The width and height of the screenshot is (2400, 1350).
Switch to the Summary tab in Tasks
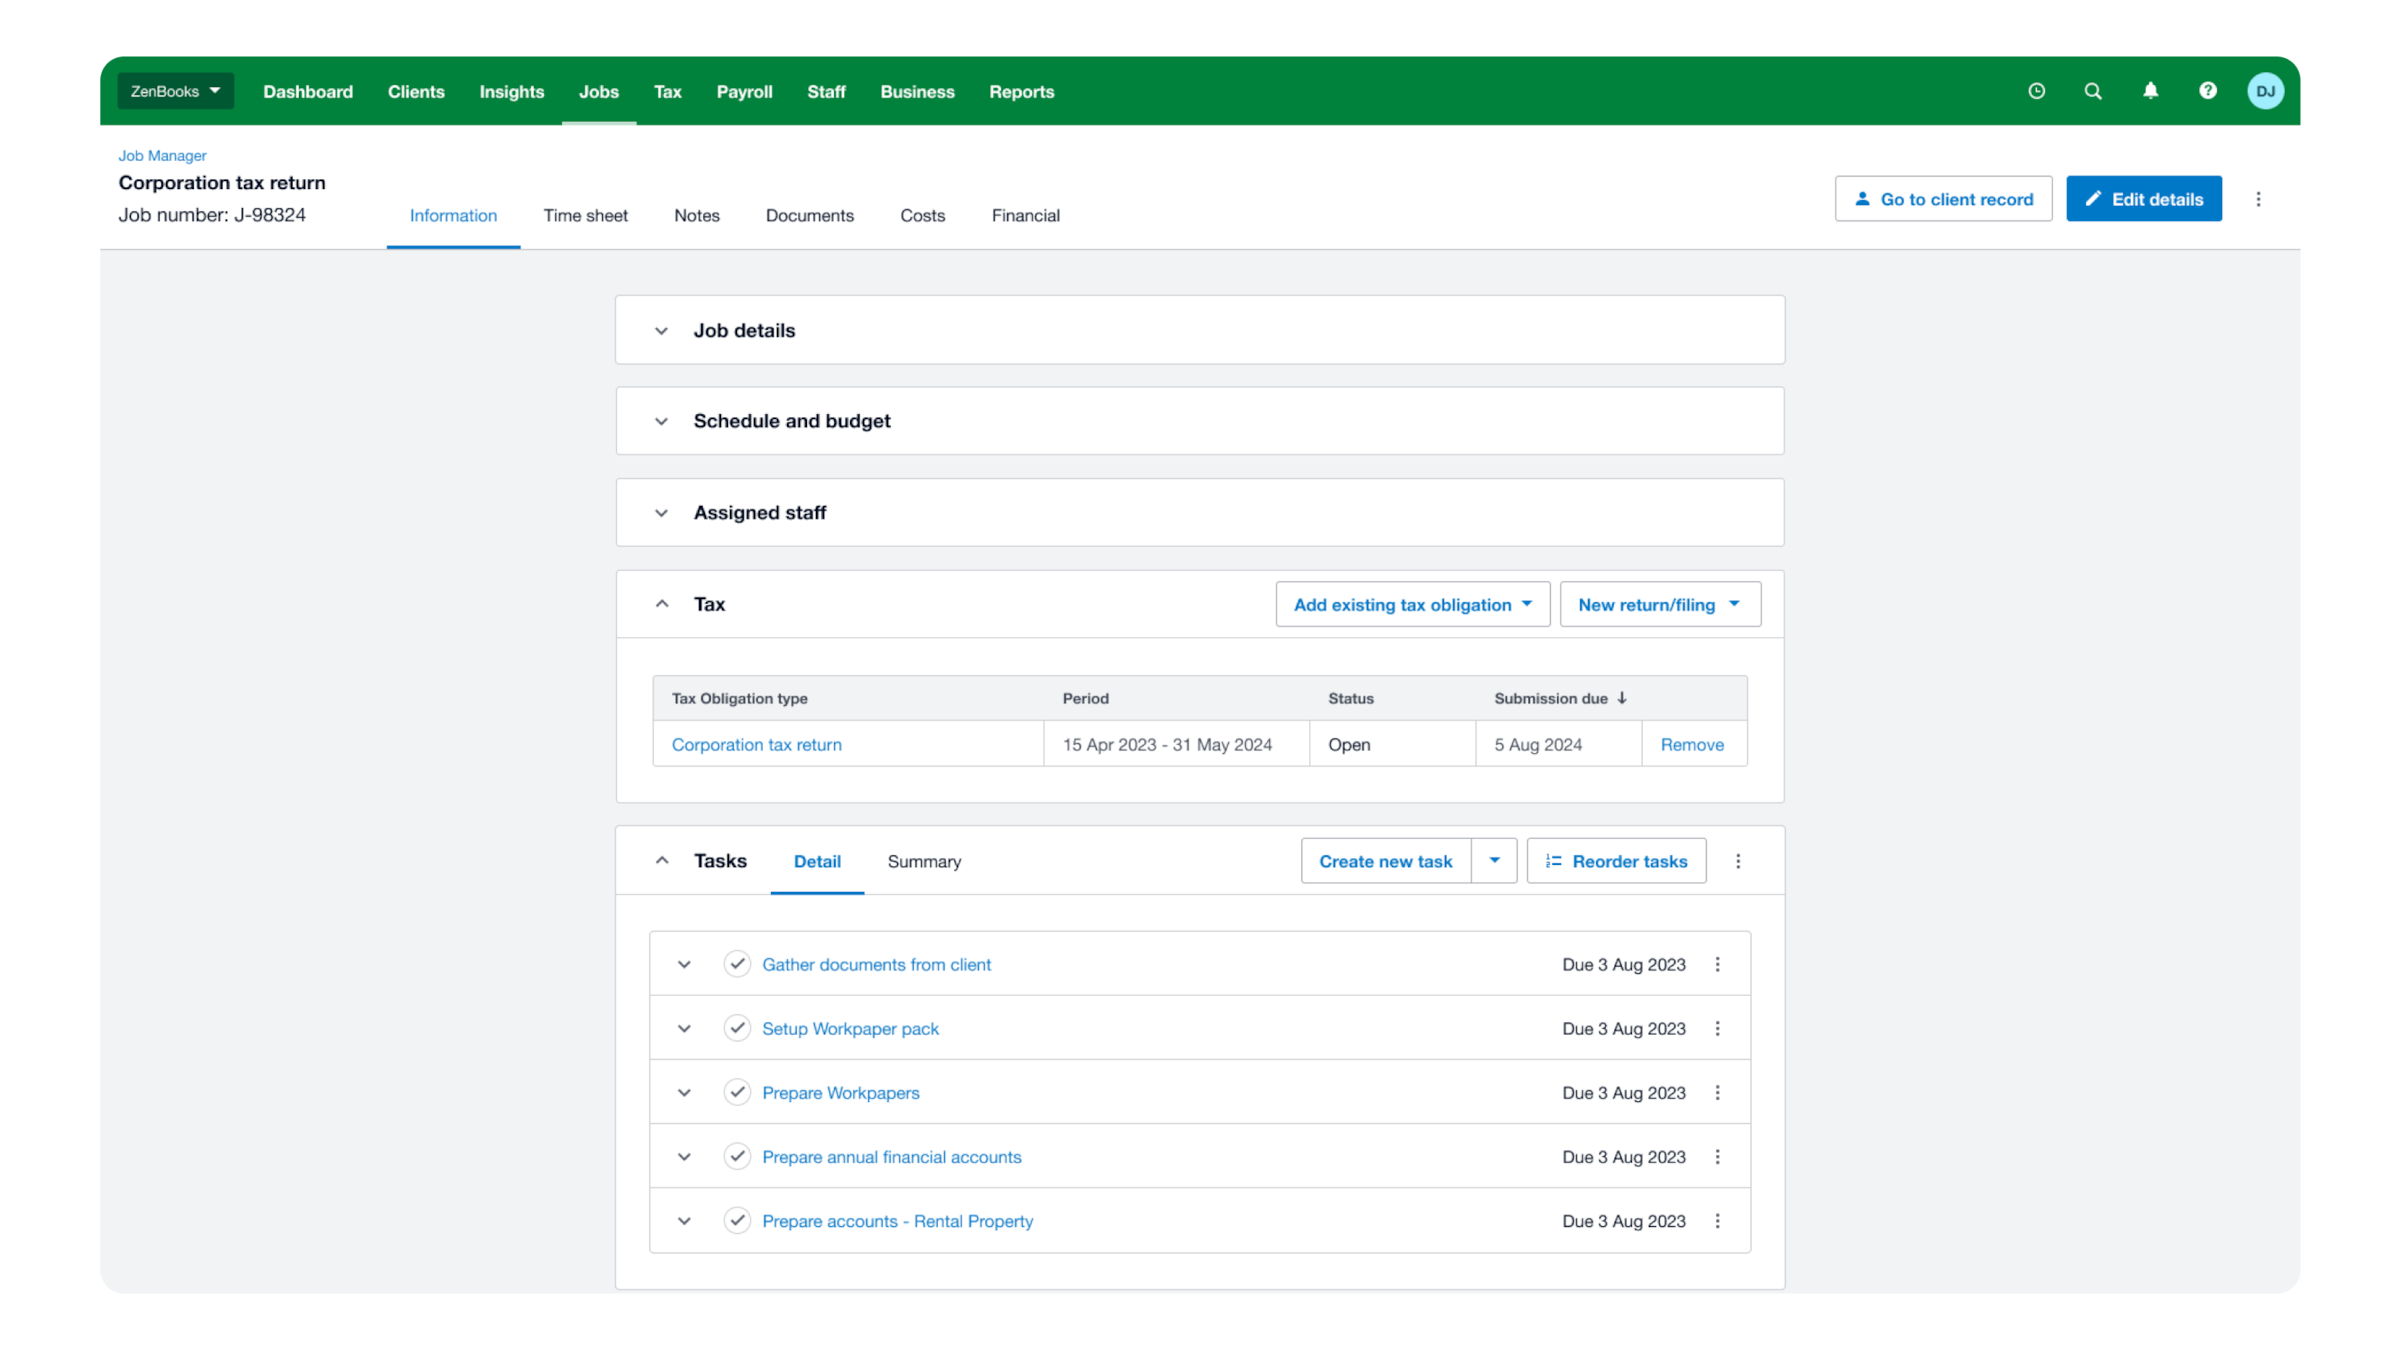coord(923,861)
